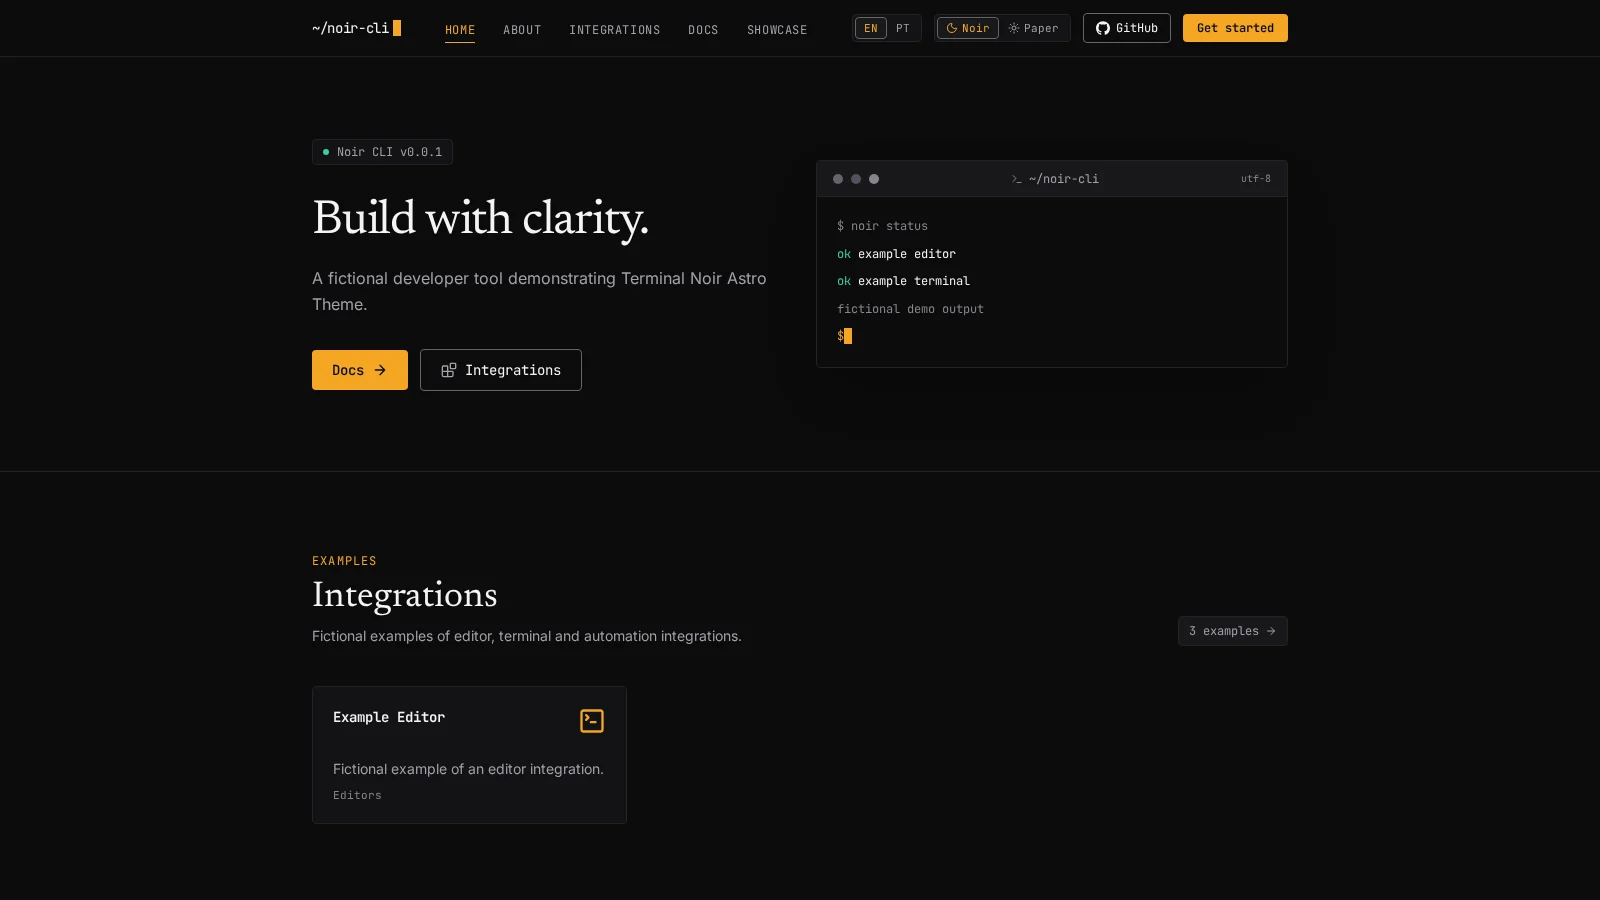Click the Integrations section heading

pyautogui.click(x=404, y=595)
